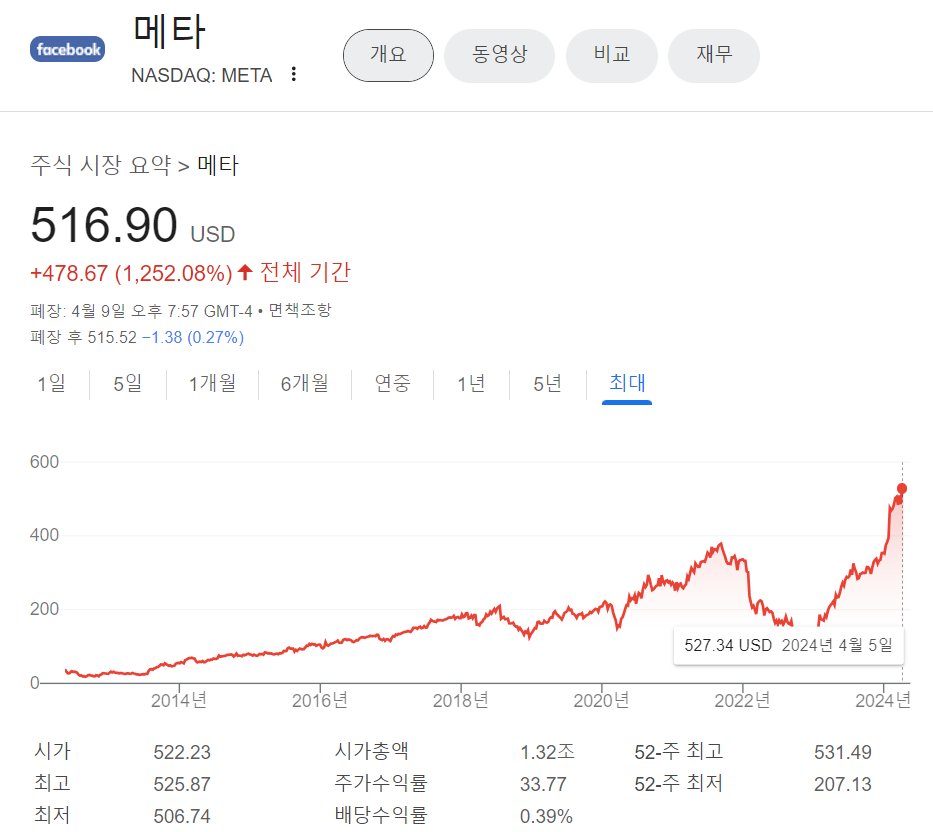Keep the 최대 maximum range selected
933x832 pixels.
(626, 383)
